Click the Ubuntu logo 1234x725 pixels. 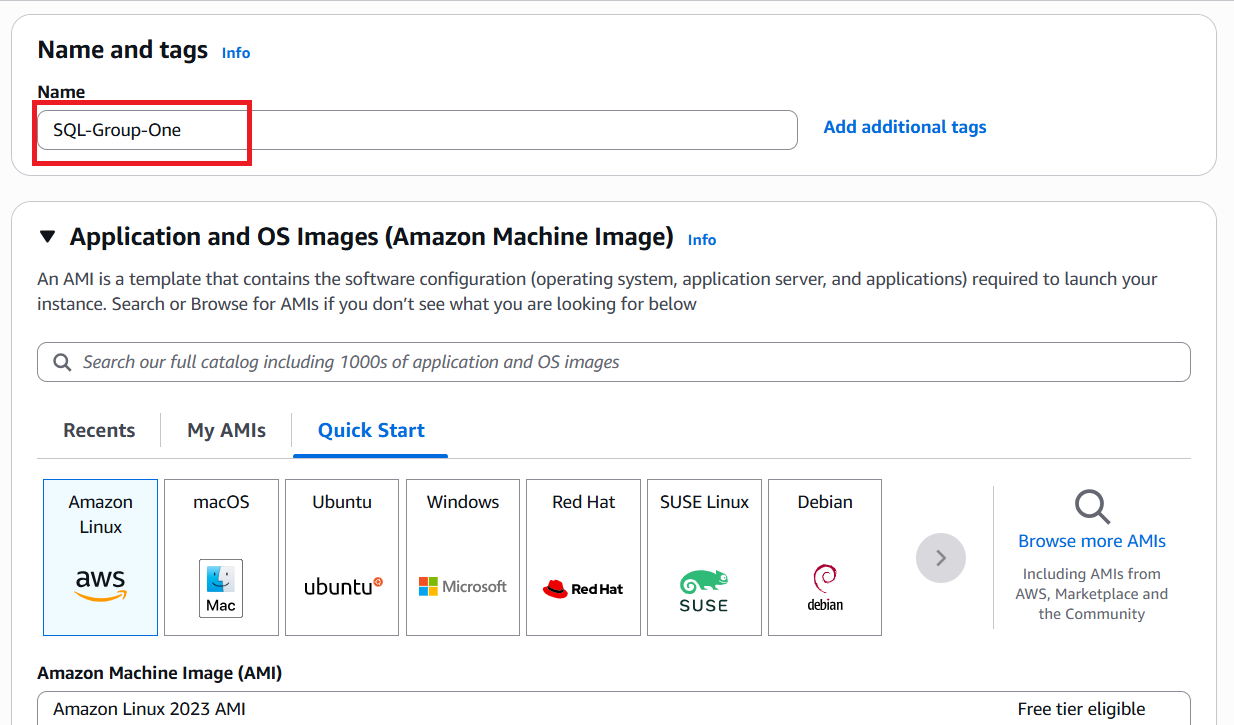pos(340,586)
